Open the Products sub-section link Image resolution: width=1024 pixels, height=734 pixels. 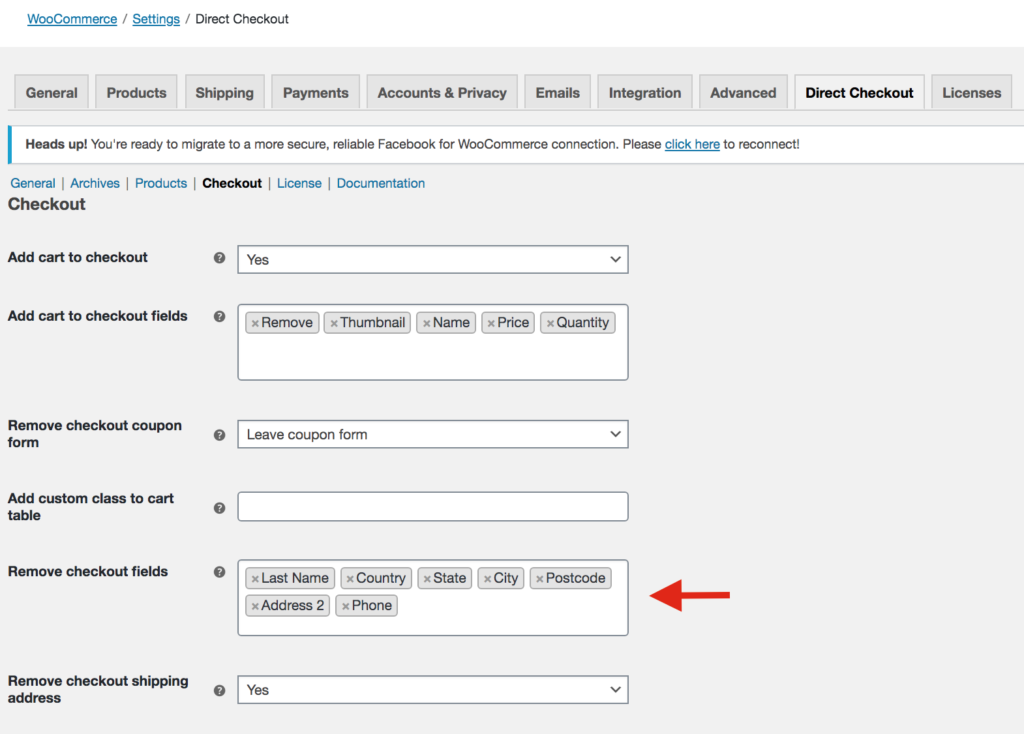[x=161, y=184]
